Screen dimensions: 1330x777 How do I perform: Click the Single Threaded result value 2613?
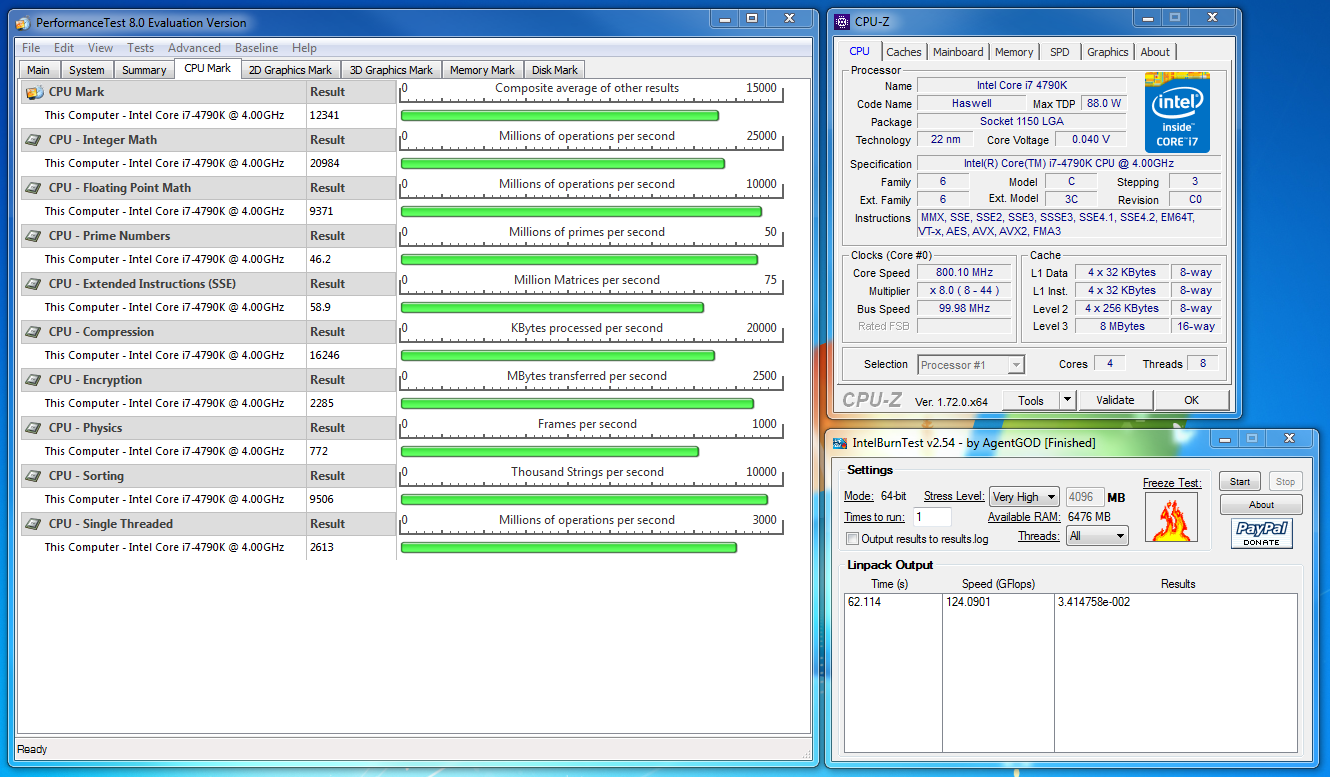(x=322, y=547)
